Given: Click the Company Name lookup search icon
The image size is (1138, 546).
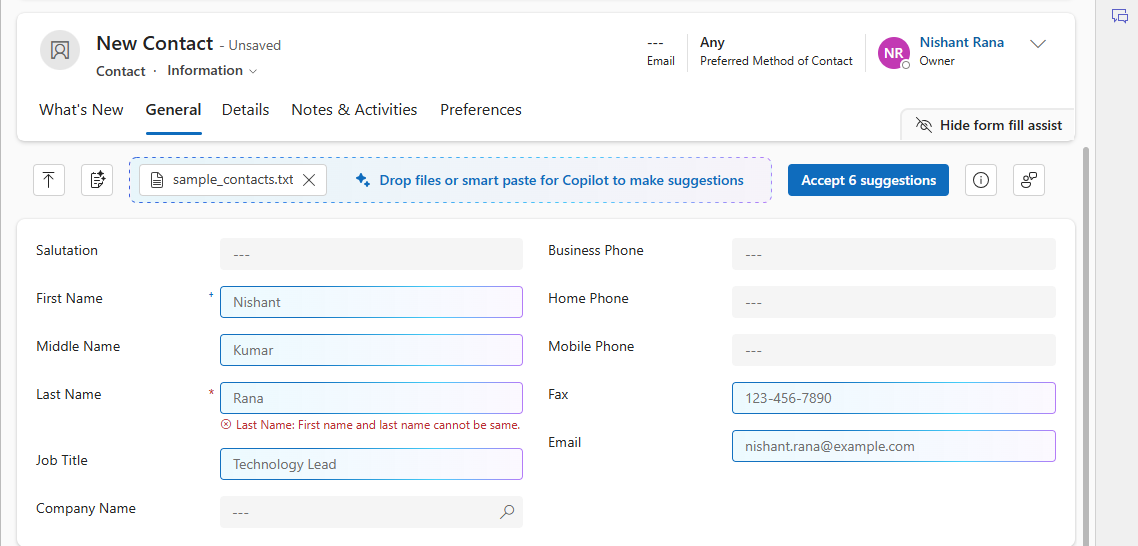Looking at the screenshot, I should [507, 512].
